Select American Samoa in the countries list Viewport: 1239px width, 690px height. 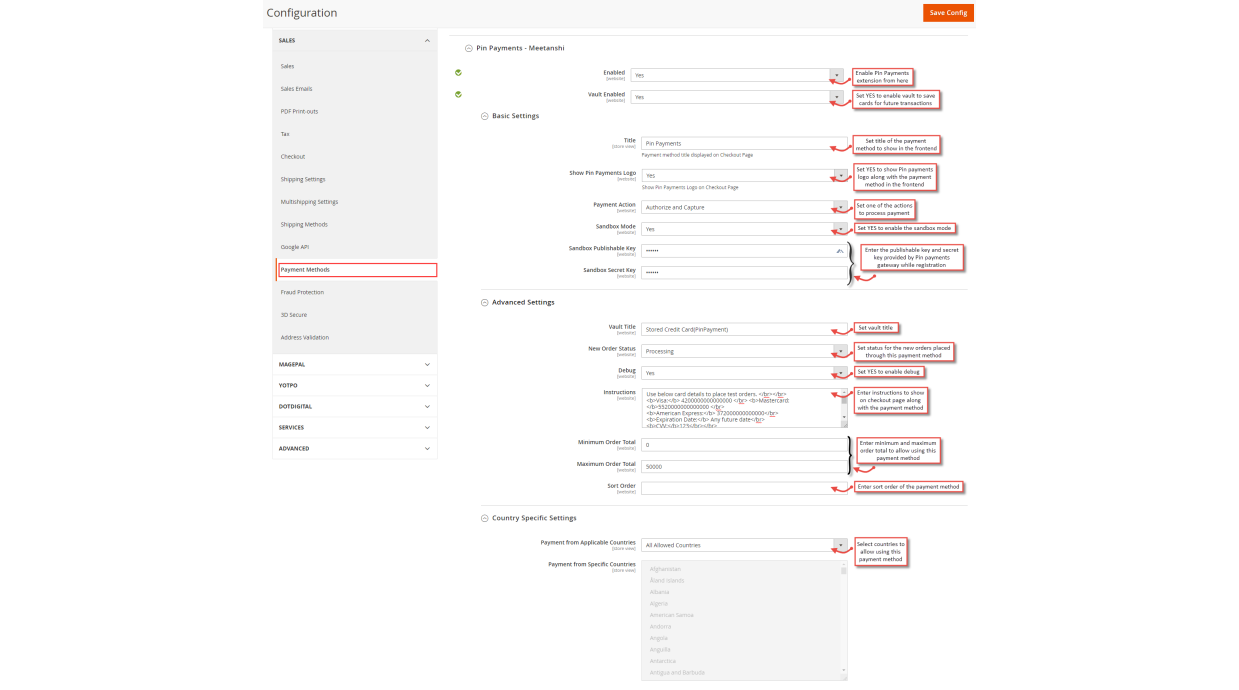click(x=671, y=615)
